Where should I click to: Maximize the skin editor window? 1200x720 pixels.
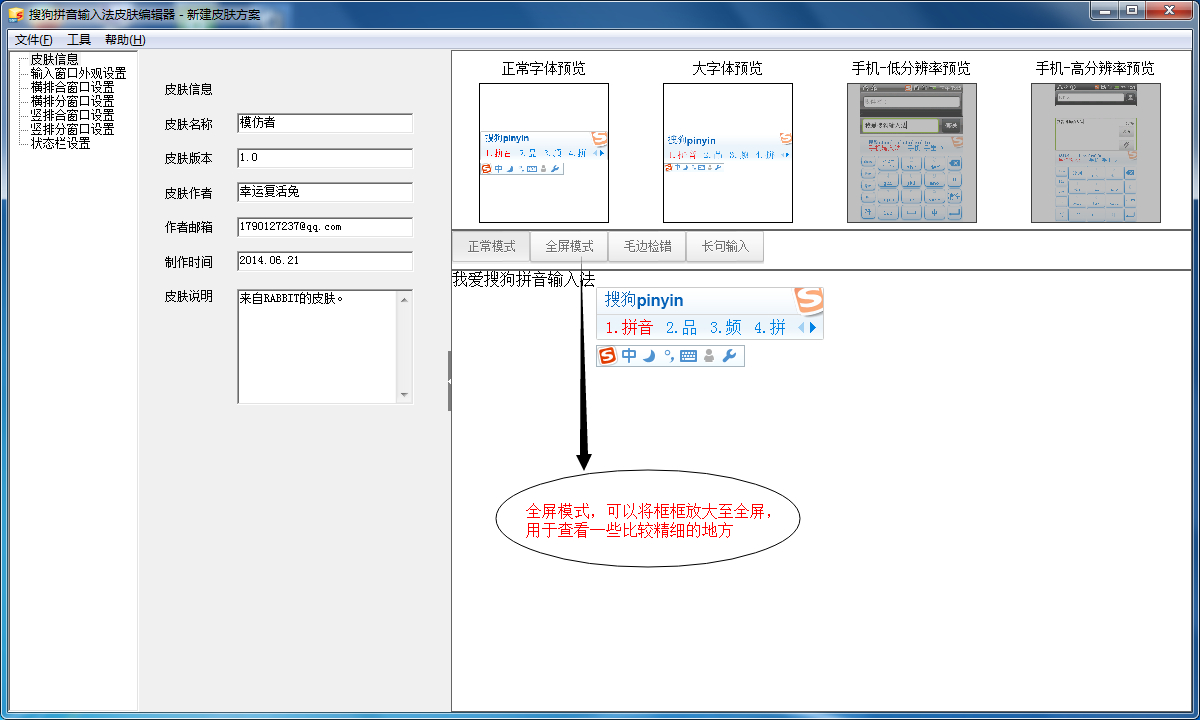(1132, 10)
